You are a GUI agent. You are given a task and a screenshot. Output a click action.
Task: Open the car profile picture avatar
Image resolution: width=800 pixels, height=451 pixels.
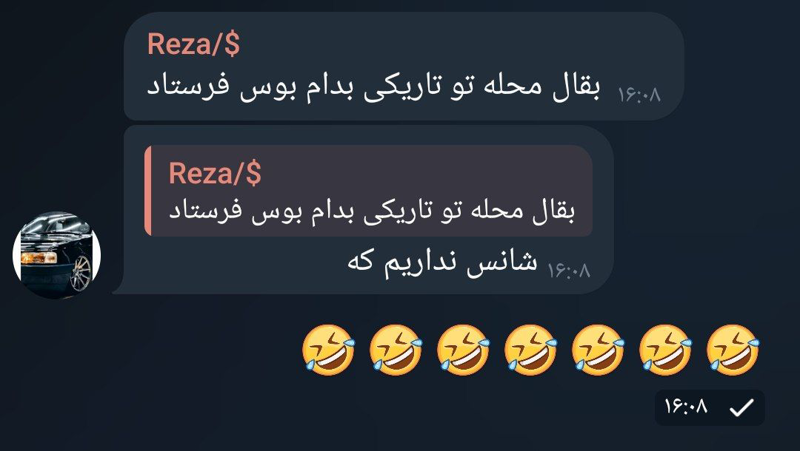(57, 255)
